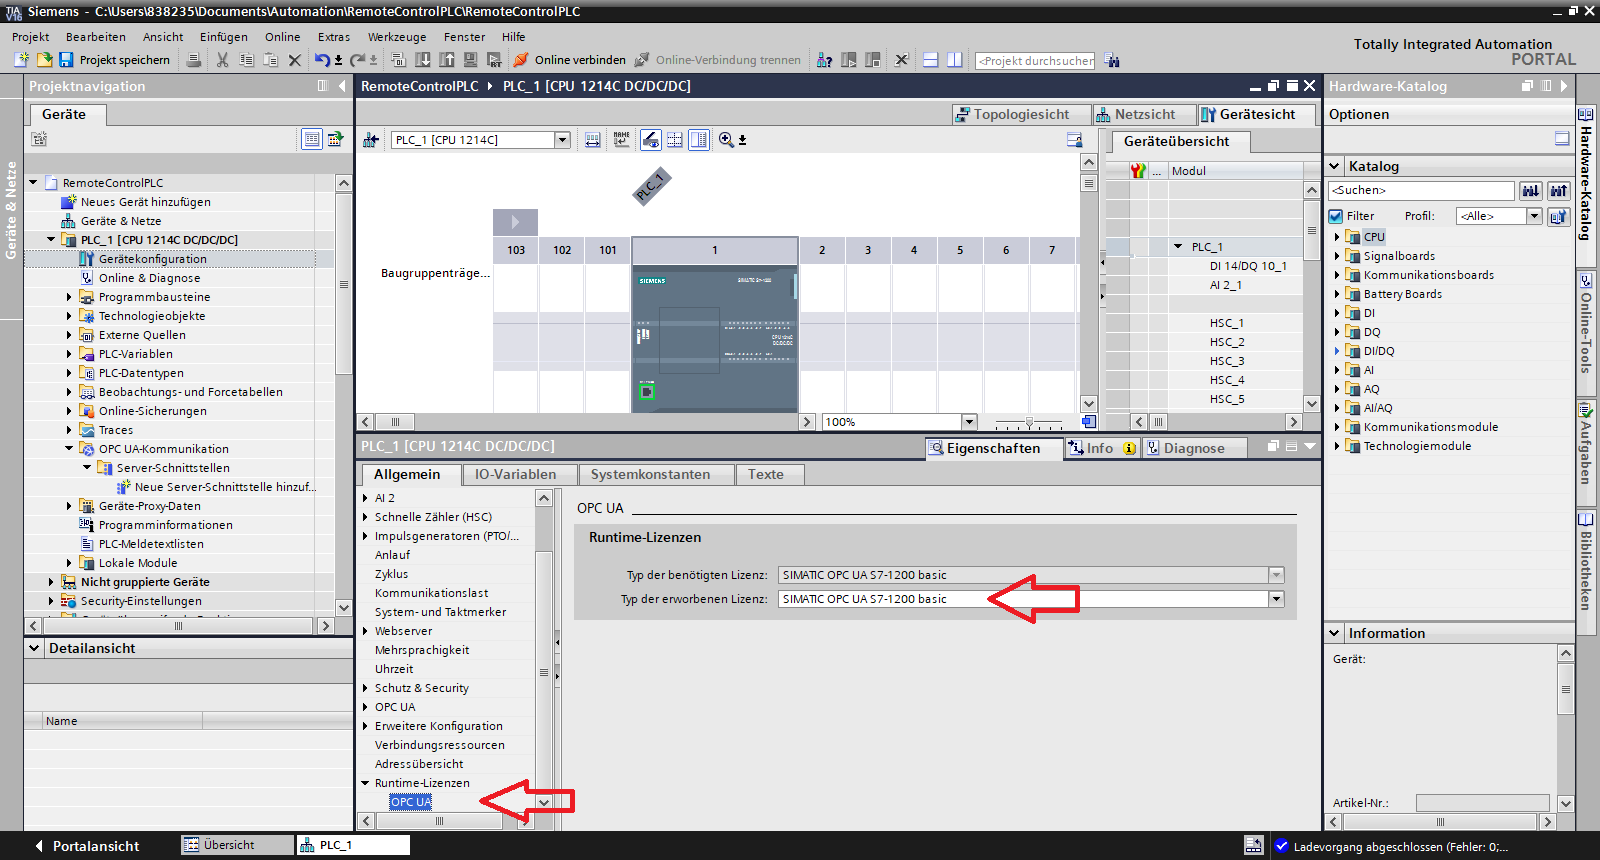
Task: Open the PLC_1 device selector dropdown
Action: 563,140
